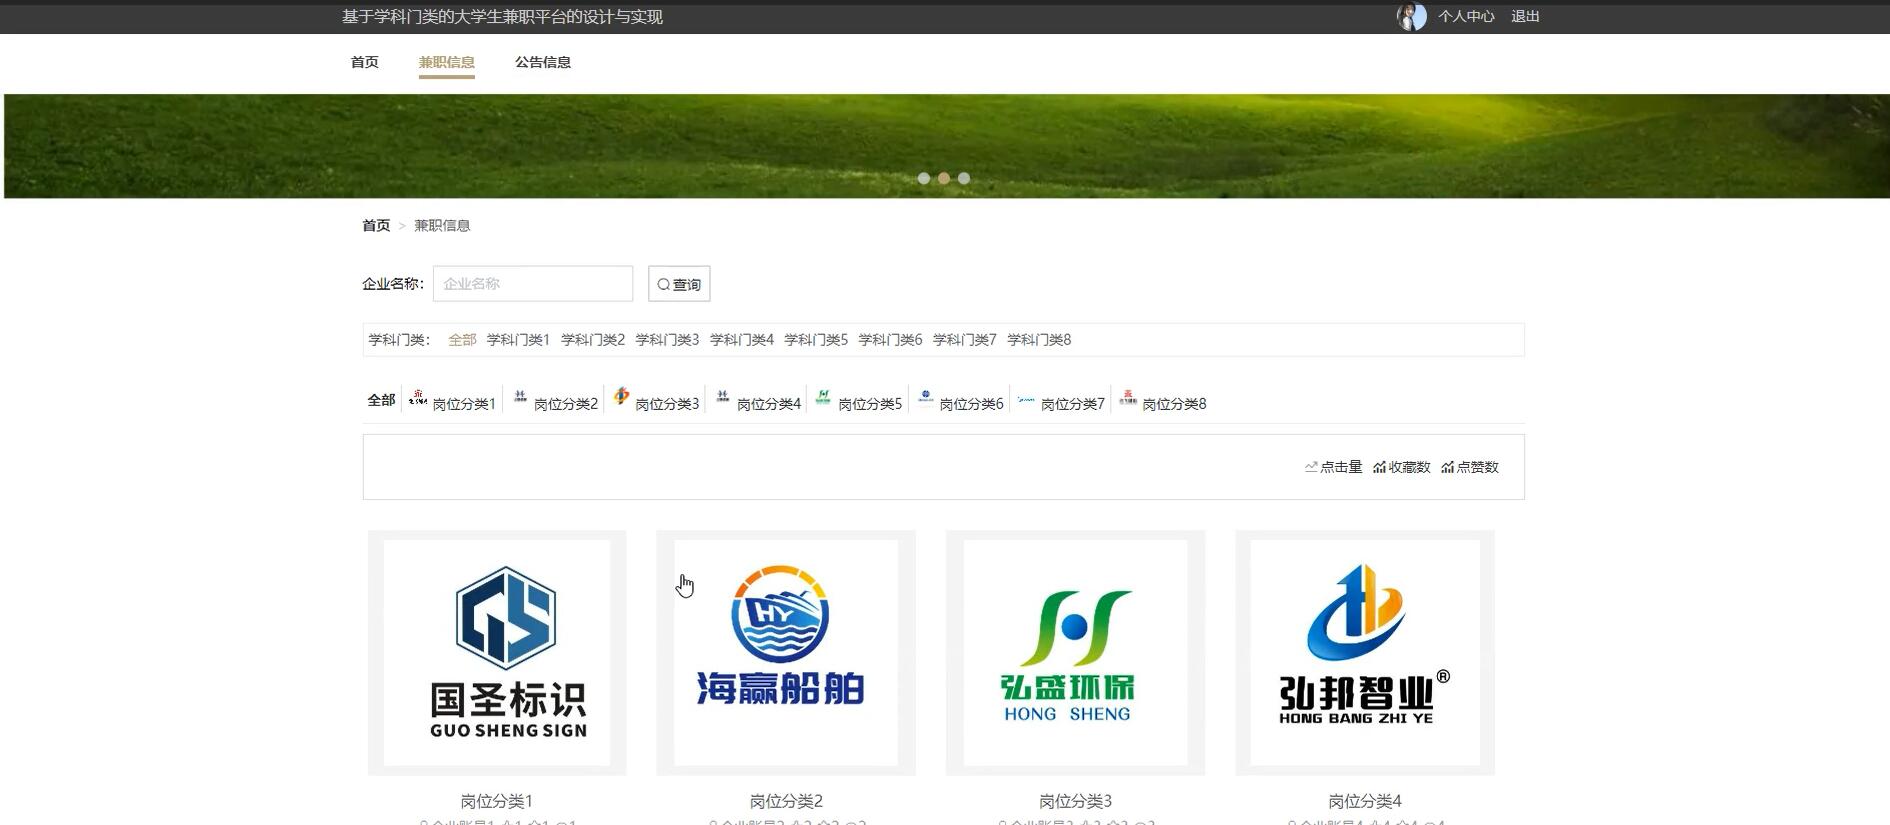Select third carousel dot indicator
The width and height of the screenshot is (1890, 825).
point(964,178)
